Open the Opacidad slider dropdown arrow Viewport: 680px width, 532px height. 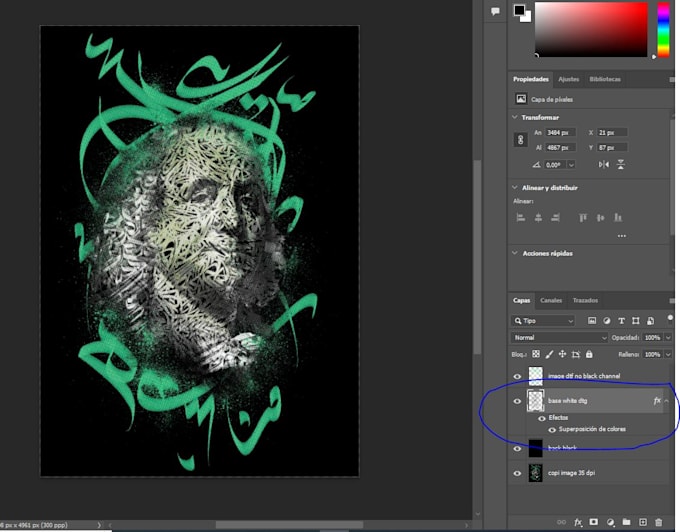coord(668,338)
